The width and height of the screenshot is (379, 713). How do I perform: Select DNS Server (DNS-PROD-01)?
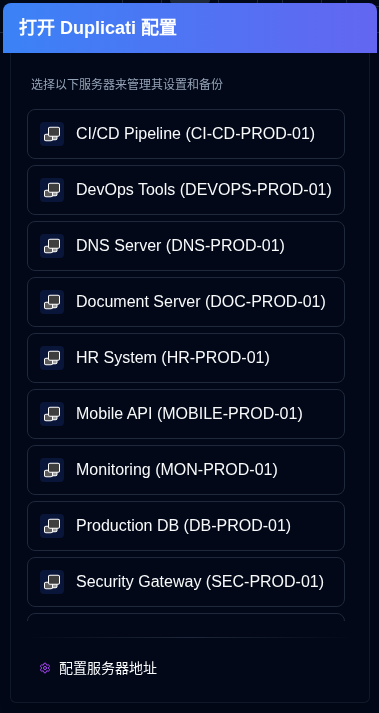point(186,246)
